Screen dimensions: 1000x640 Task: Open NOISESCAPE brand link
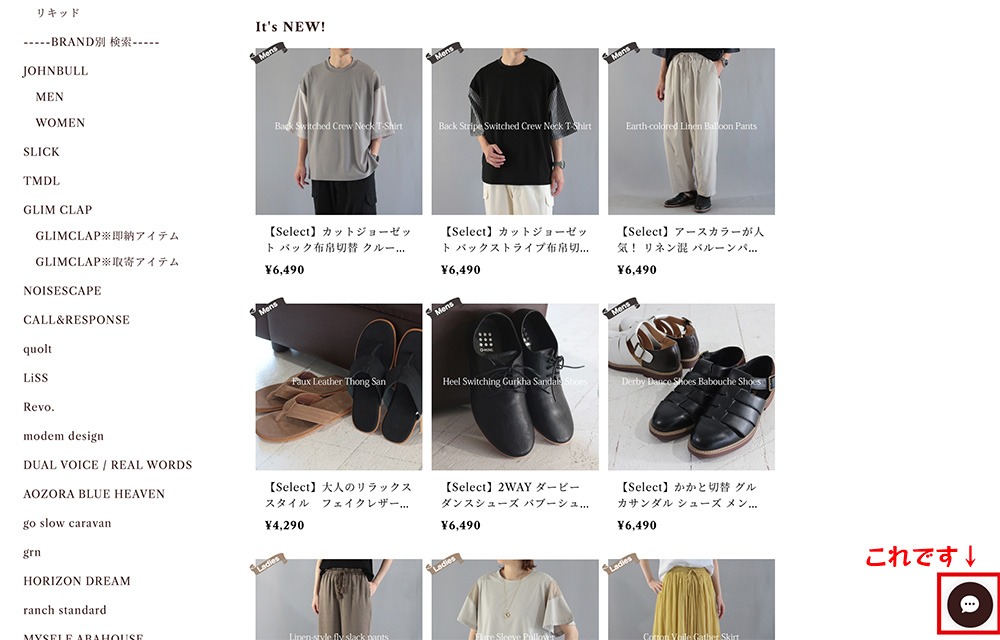click(x=62, y=291)
